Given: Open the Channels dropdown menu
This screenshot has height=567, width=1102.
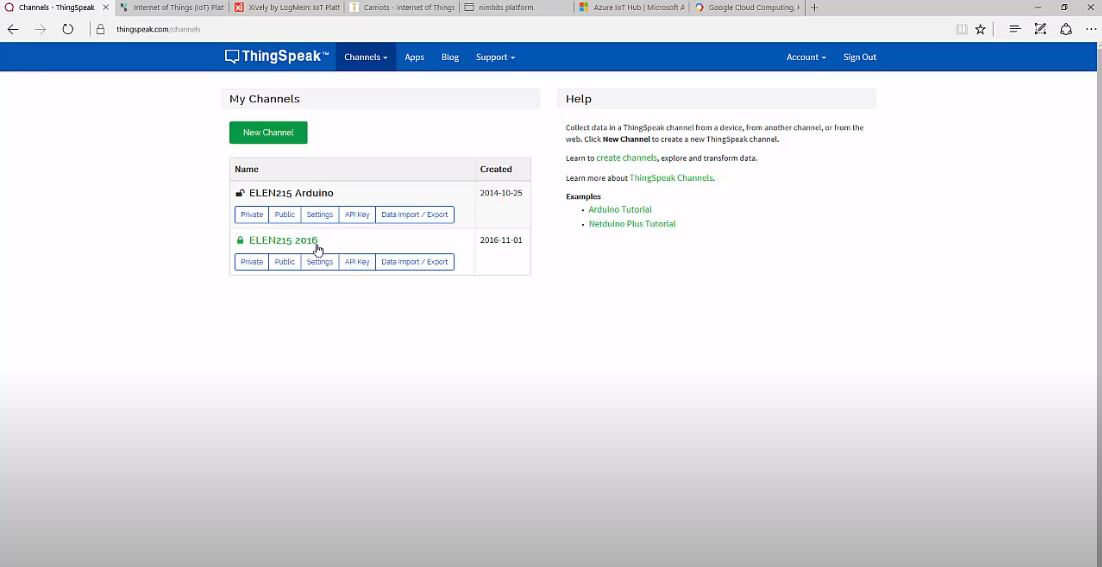Looking at the screenshot, I should pos(365,57).
